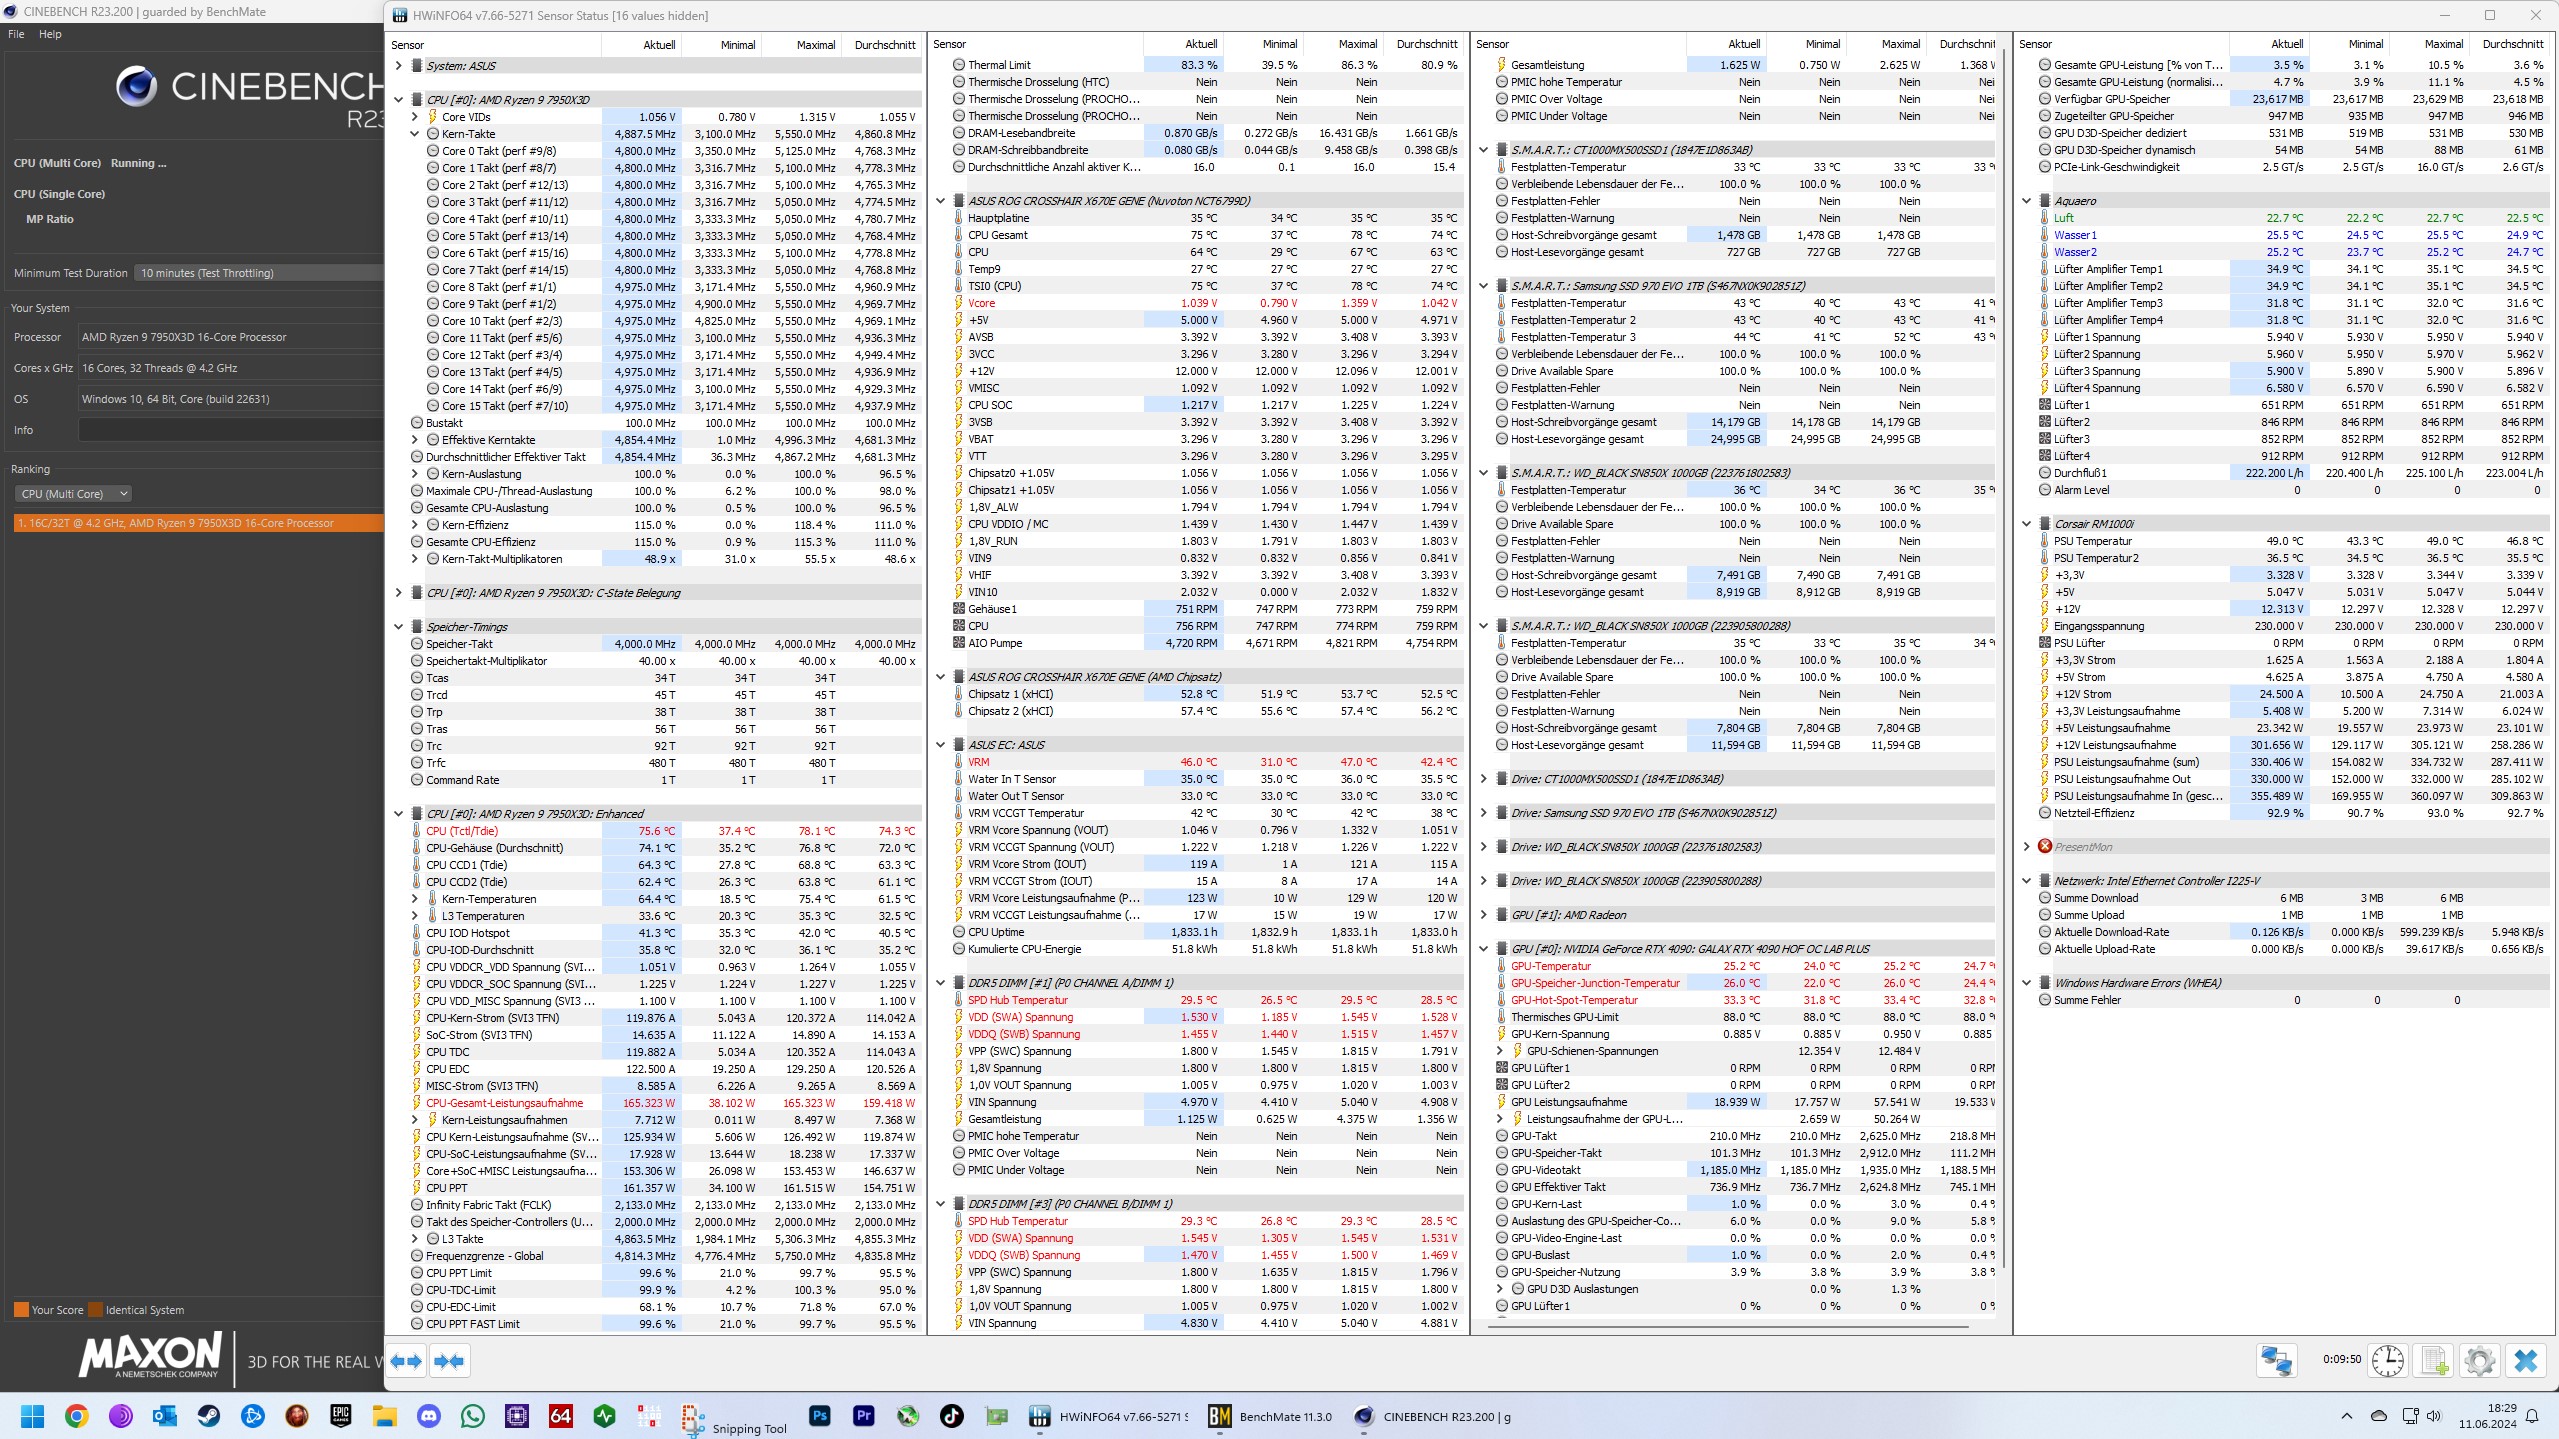Click the shrink-columns inward arrows icon
Viewport: 2559px width, 1439px height.
(x=449, y=1361)
